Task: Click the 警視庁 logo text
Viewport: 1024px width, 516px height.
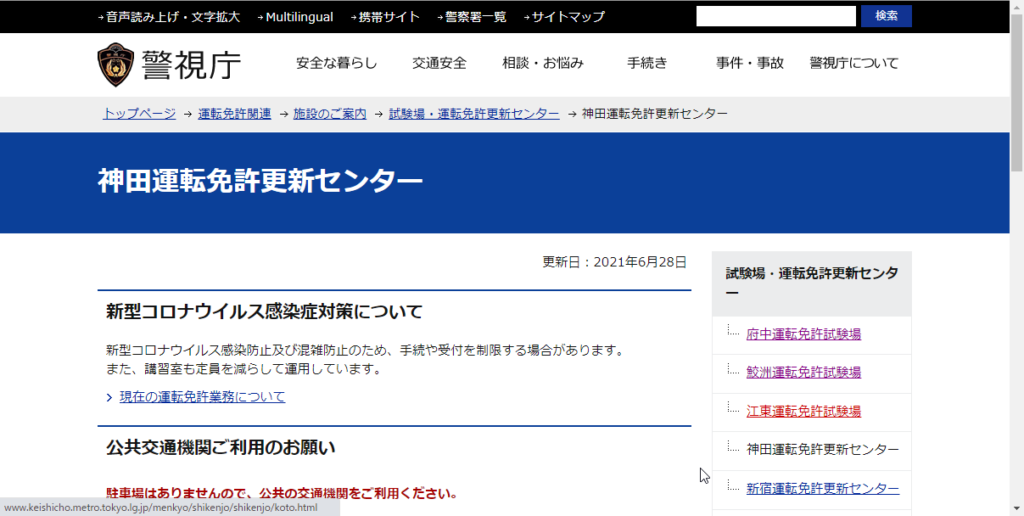Action: (191, 65)
